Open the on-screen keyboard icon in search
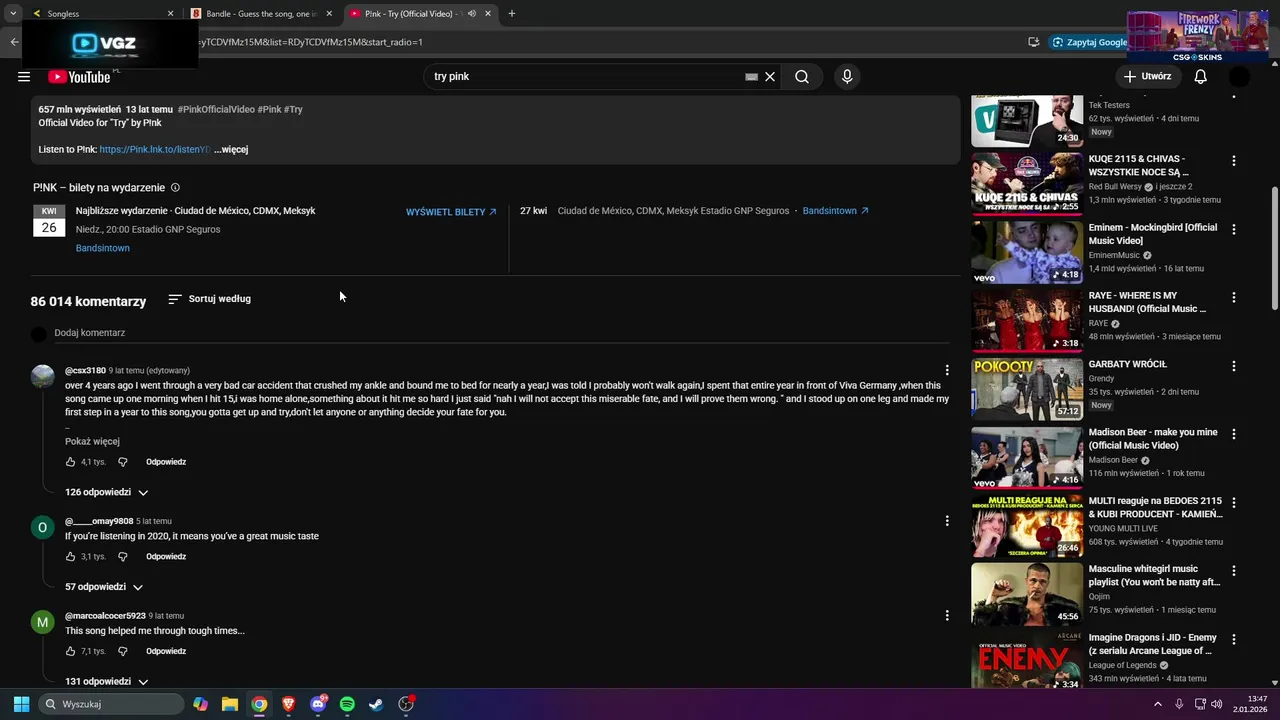 click(x=751, y=77)
